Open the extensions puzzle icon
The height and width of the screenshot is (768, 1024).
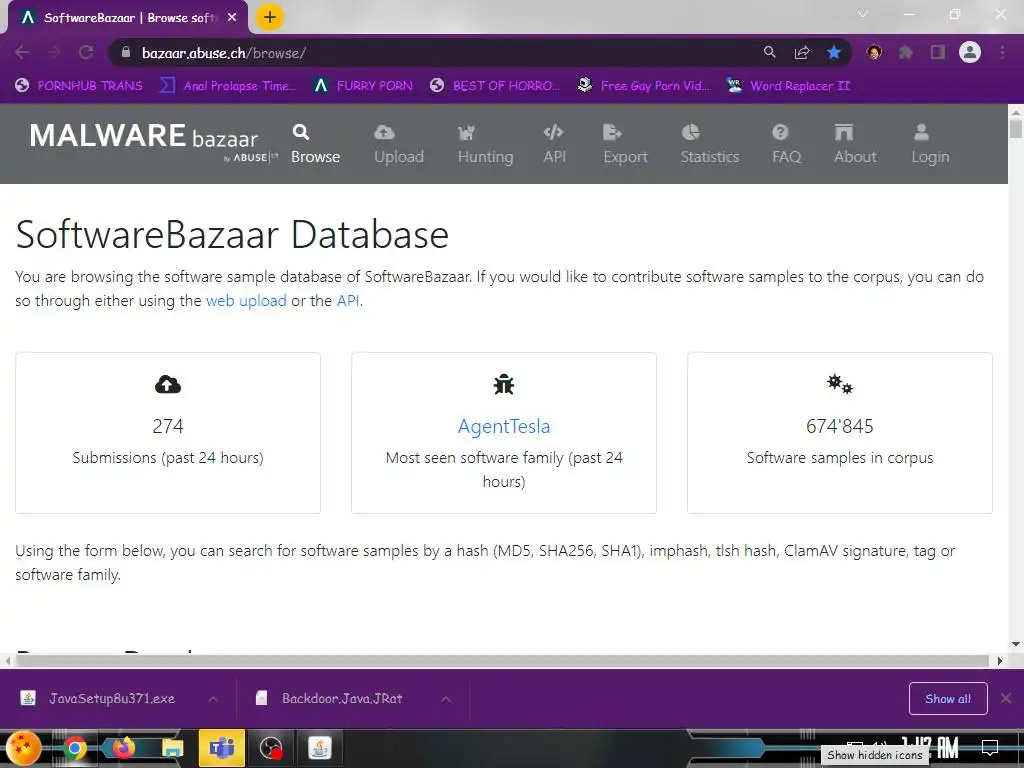click(906, 52)
